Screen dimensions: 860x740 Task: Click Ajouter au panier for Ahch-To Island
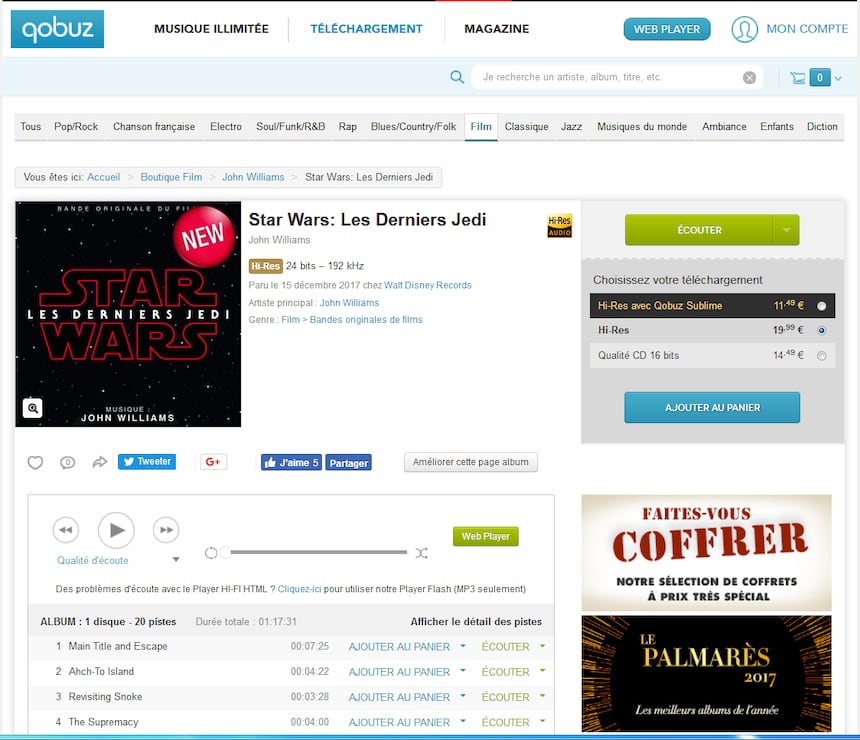[x=399, y=672]
